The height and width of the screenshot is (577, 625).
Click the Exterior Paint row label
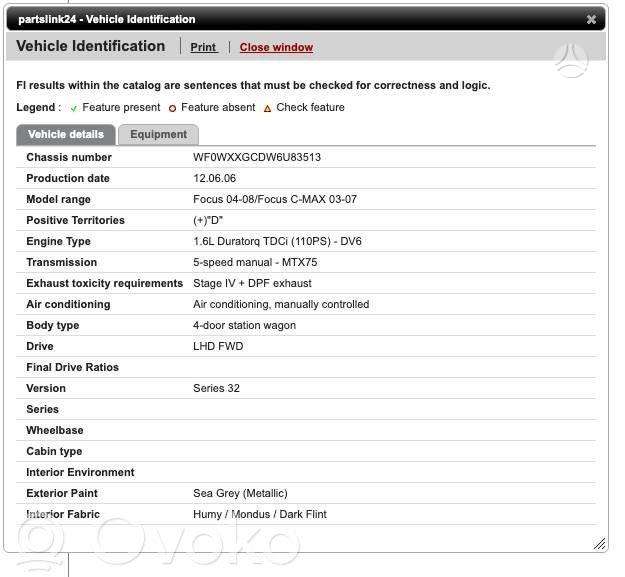coord(62,493)
